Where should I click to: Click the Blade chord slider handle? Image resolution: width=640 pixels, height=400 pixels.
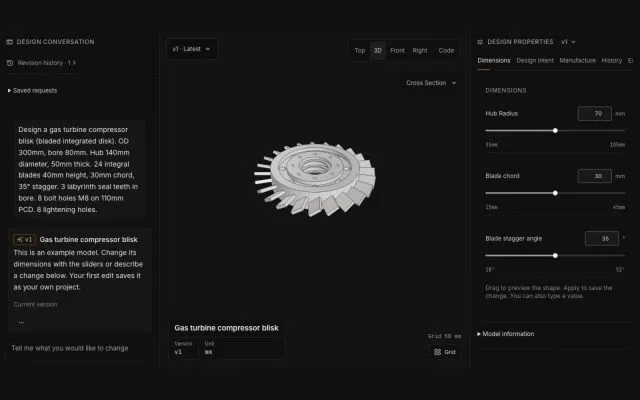pos(555,193)
